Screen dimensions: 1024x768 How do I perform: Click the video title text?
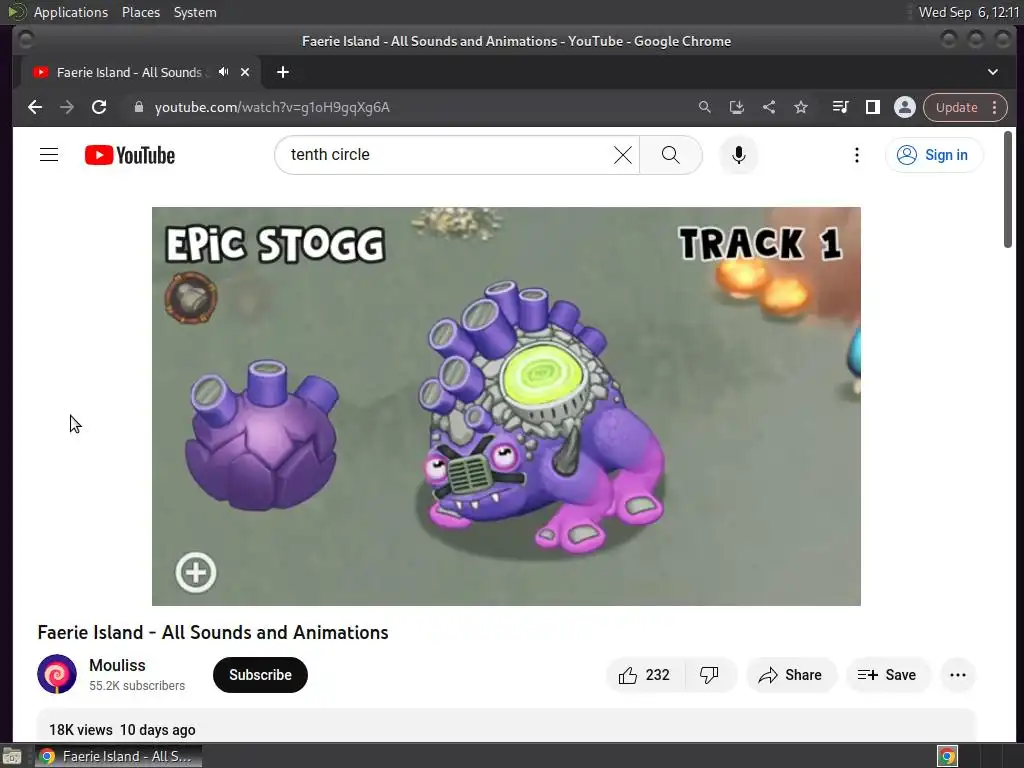(213, 632)
